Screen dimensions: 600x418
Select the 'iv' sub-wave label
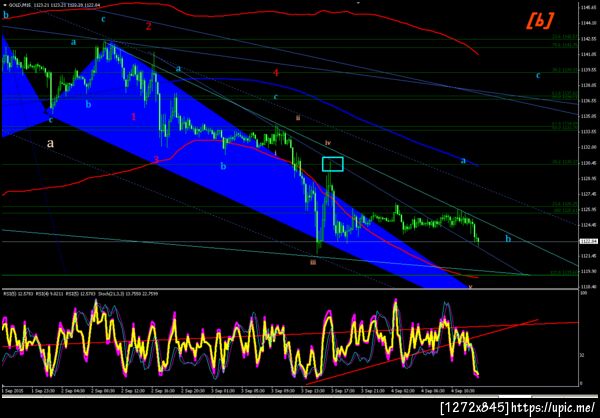[x=328, y=142]
